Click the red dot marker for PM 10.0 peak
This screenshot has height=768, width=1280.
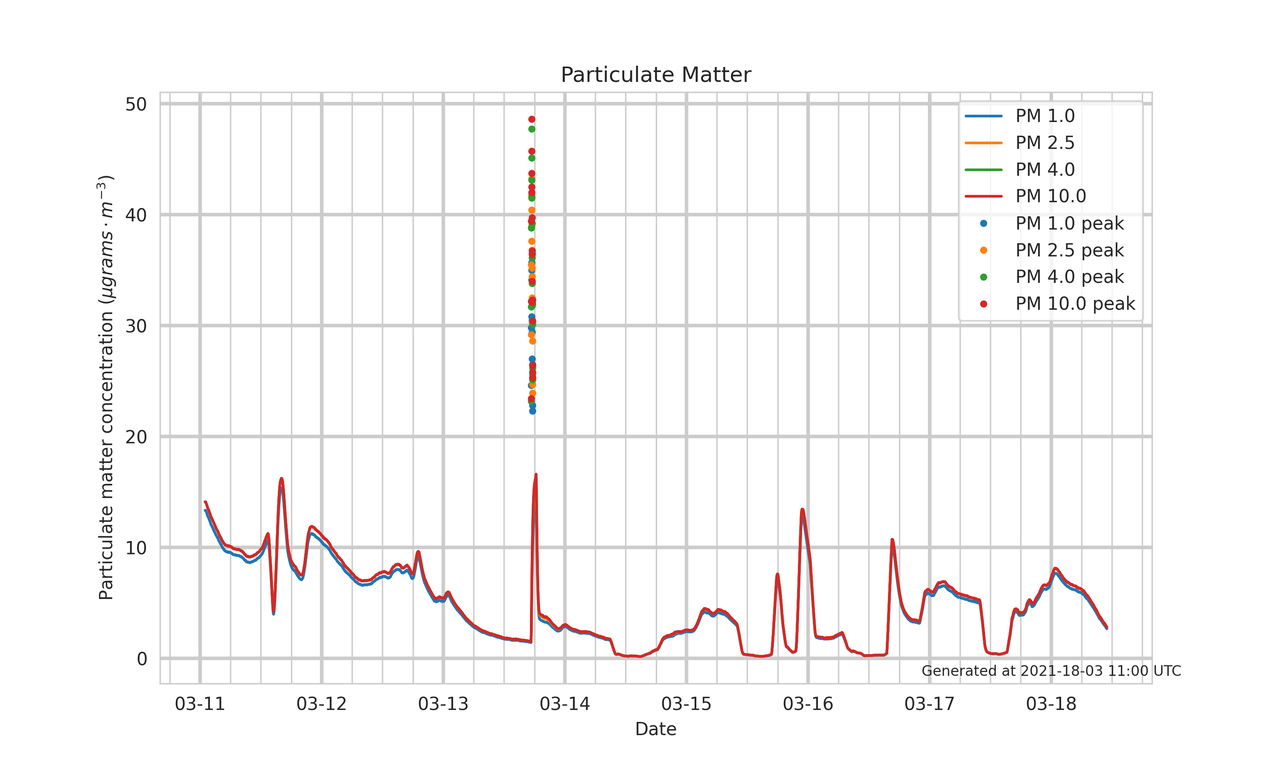tap(984, 304)
